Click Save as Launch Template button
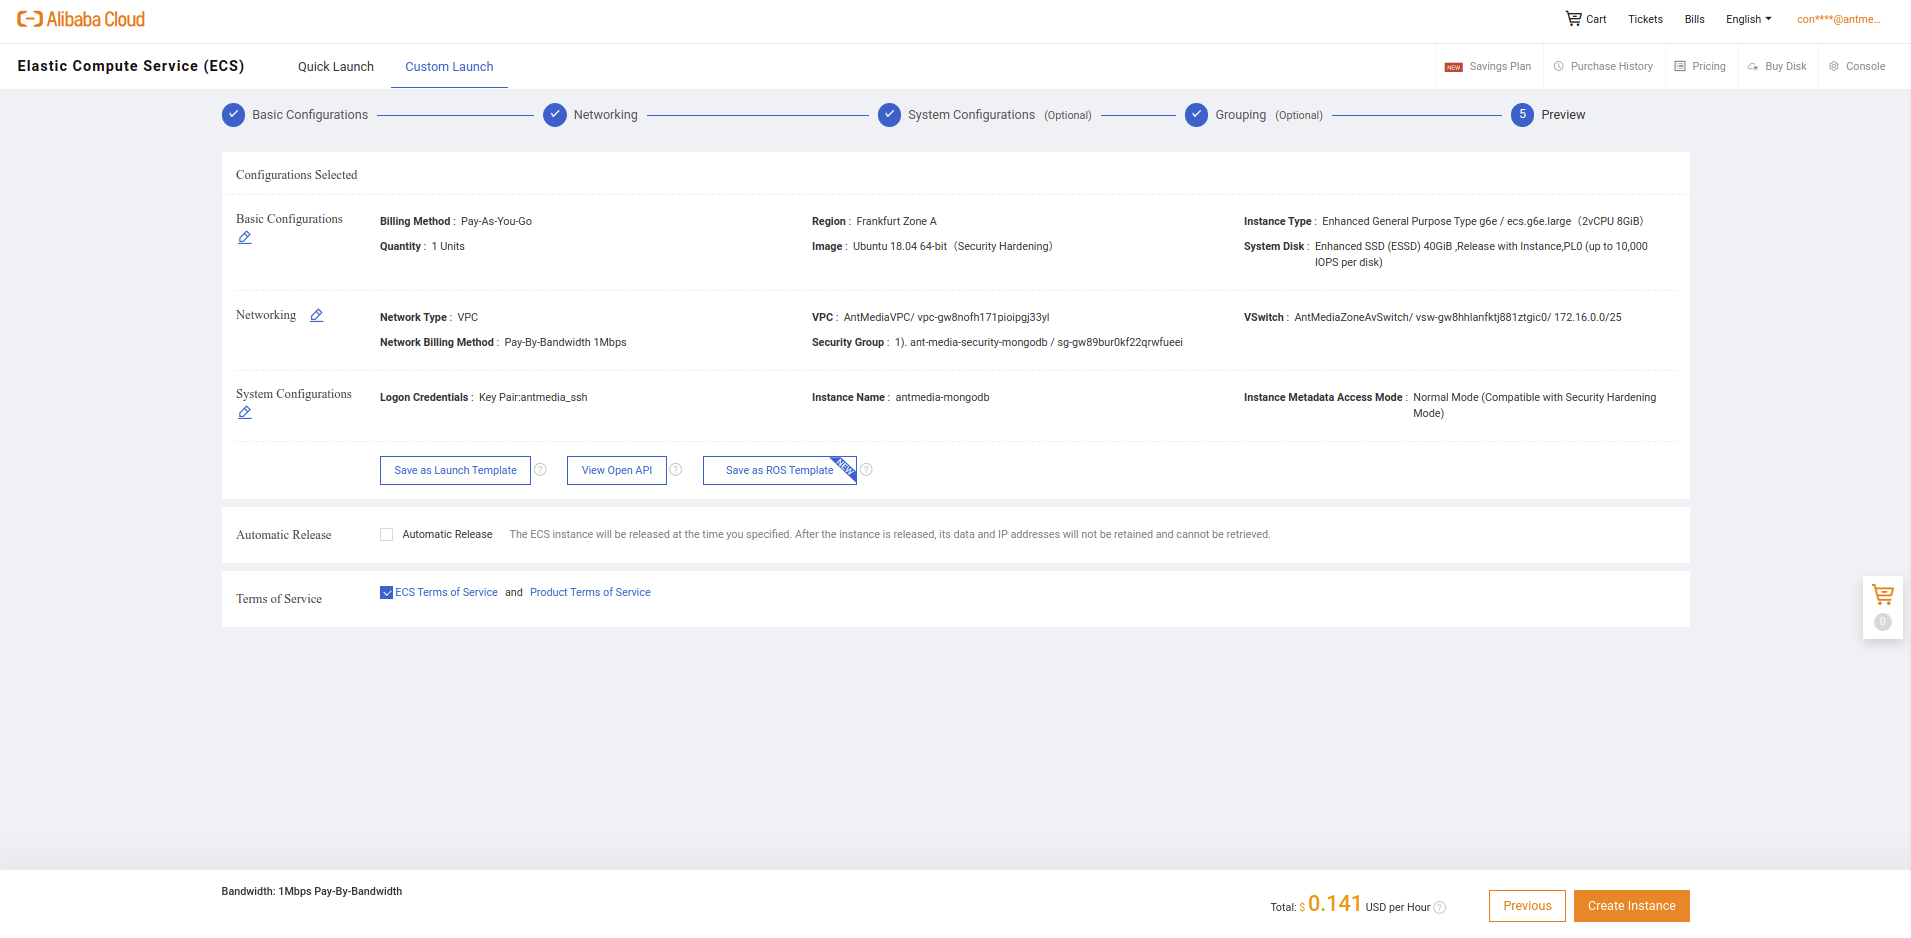Image resolution: width=1911 pixels, height=938 pixels. tap(455, 470)
